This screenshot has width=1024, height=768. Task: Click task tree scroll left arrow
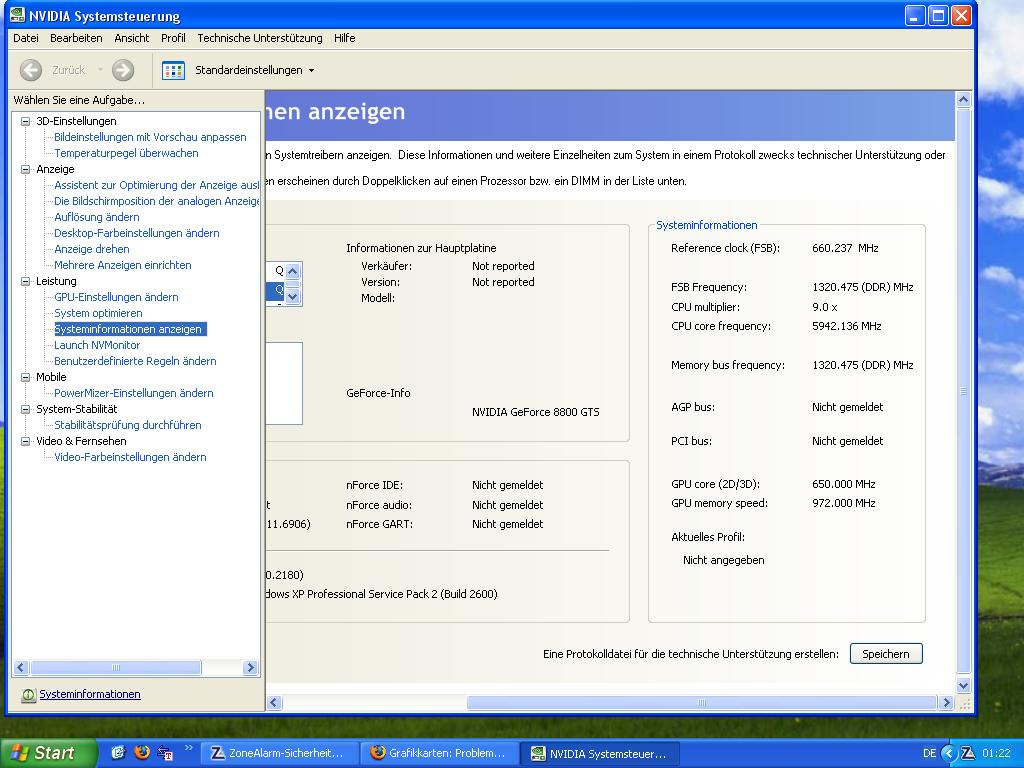tap(21, 667)
